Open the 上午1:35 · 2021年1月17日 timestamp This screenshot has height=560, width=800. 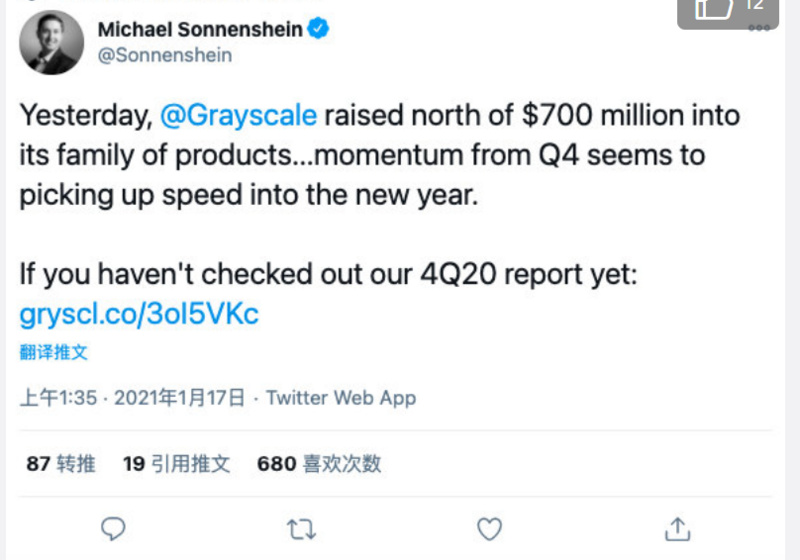[132, 398]
